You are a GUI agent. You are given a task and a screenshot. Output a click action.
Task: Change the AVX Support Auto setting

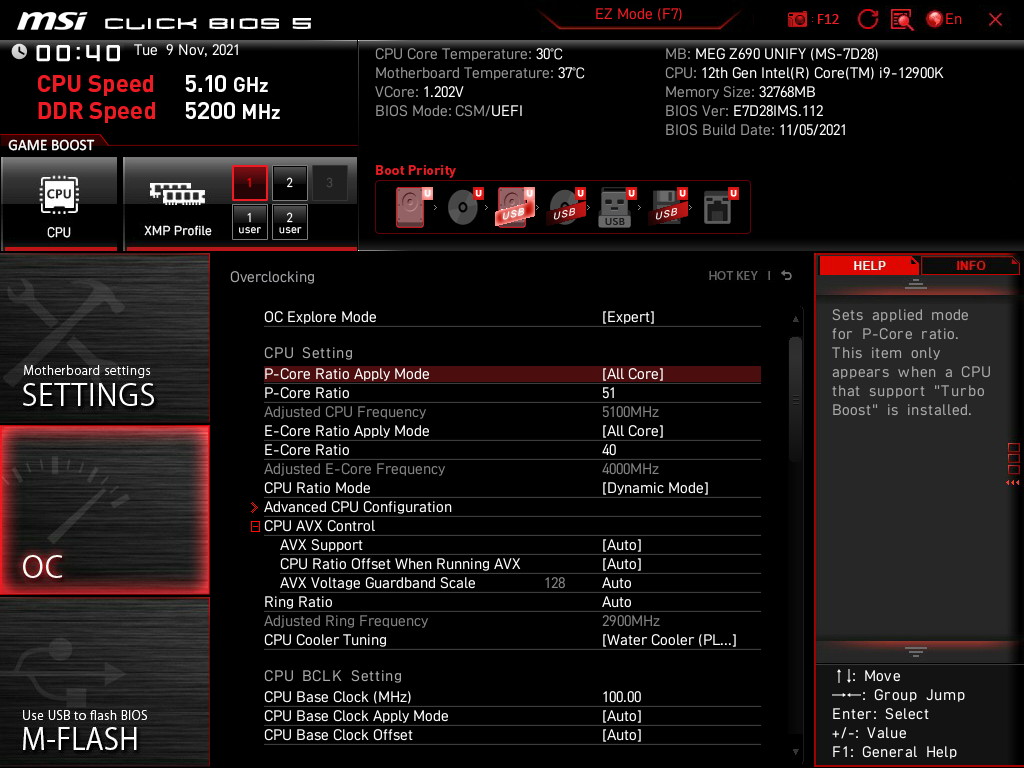[x=622, y=545]
